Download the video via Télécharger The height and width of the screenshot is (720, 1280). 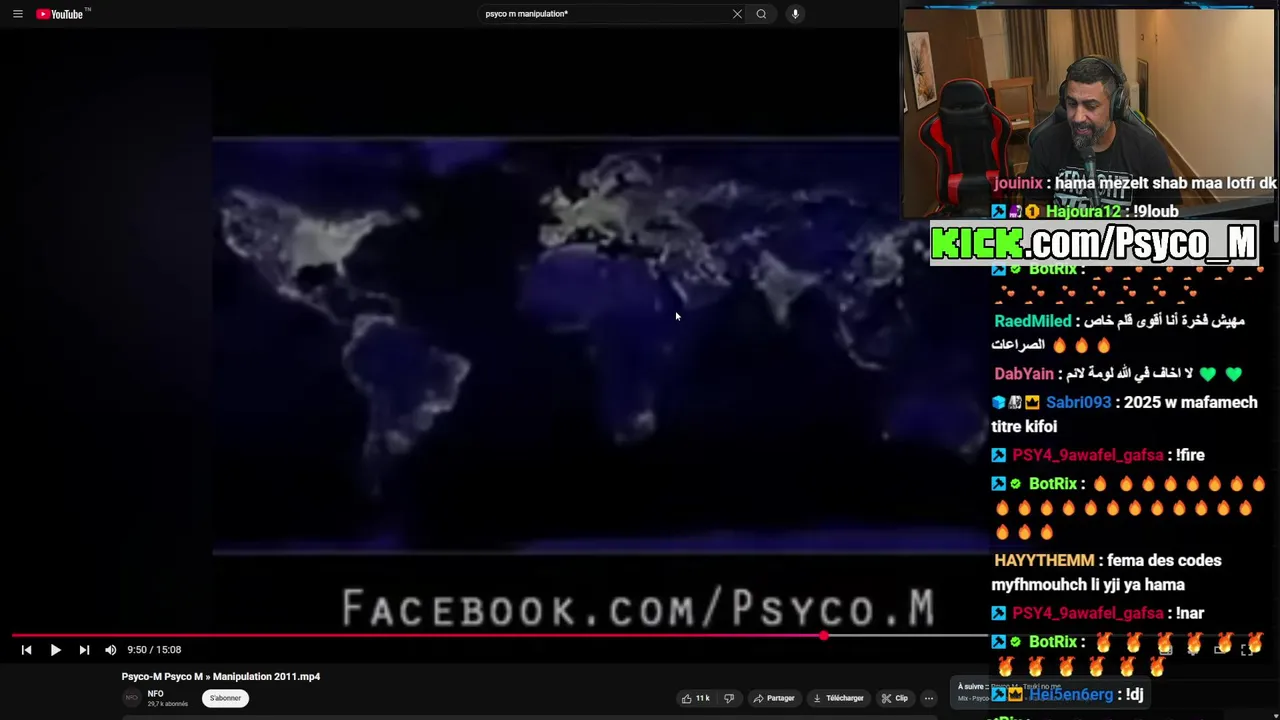pos(838,698)
